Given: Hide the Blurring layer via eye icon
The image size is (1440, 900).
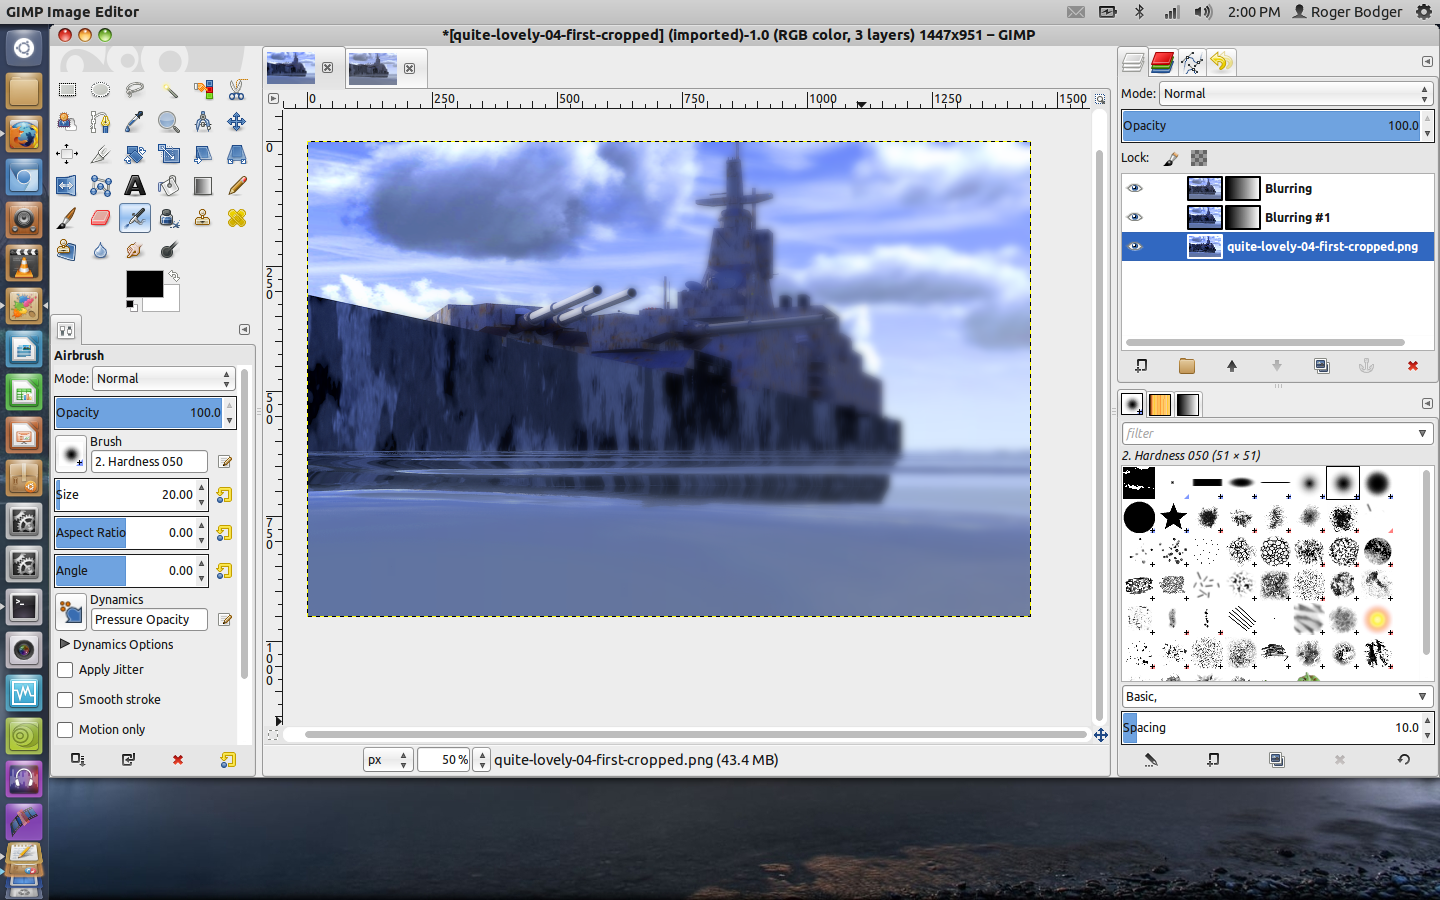Looking at the screenshot, I should pyautogui.click(x=1134, y=188).
